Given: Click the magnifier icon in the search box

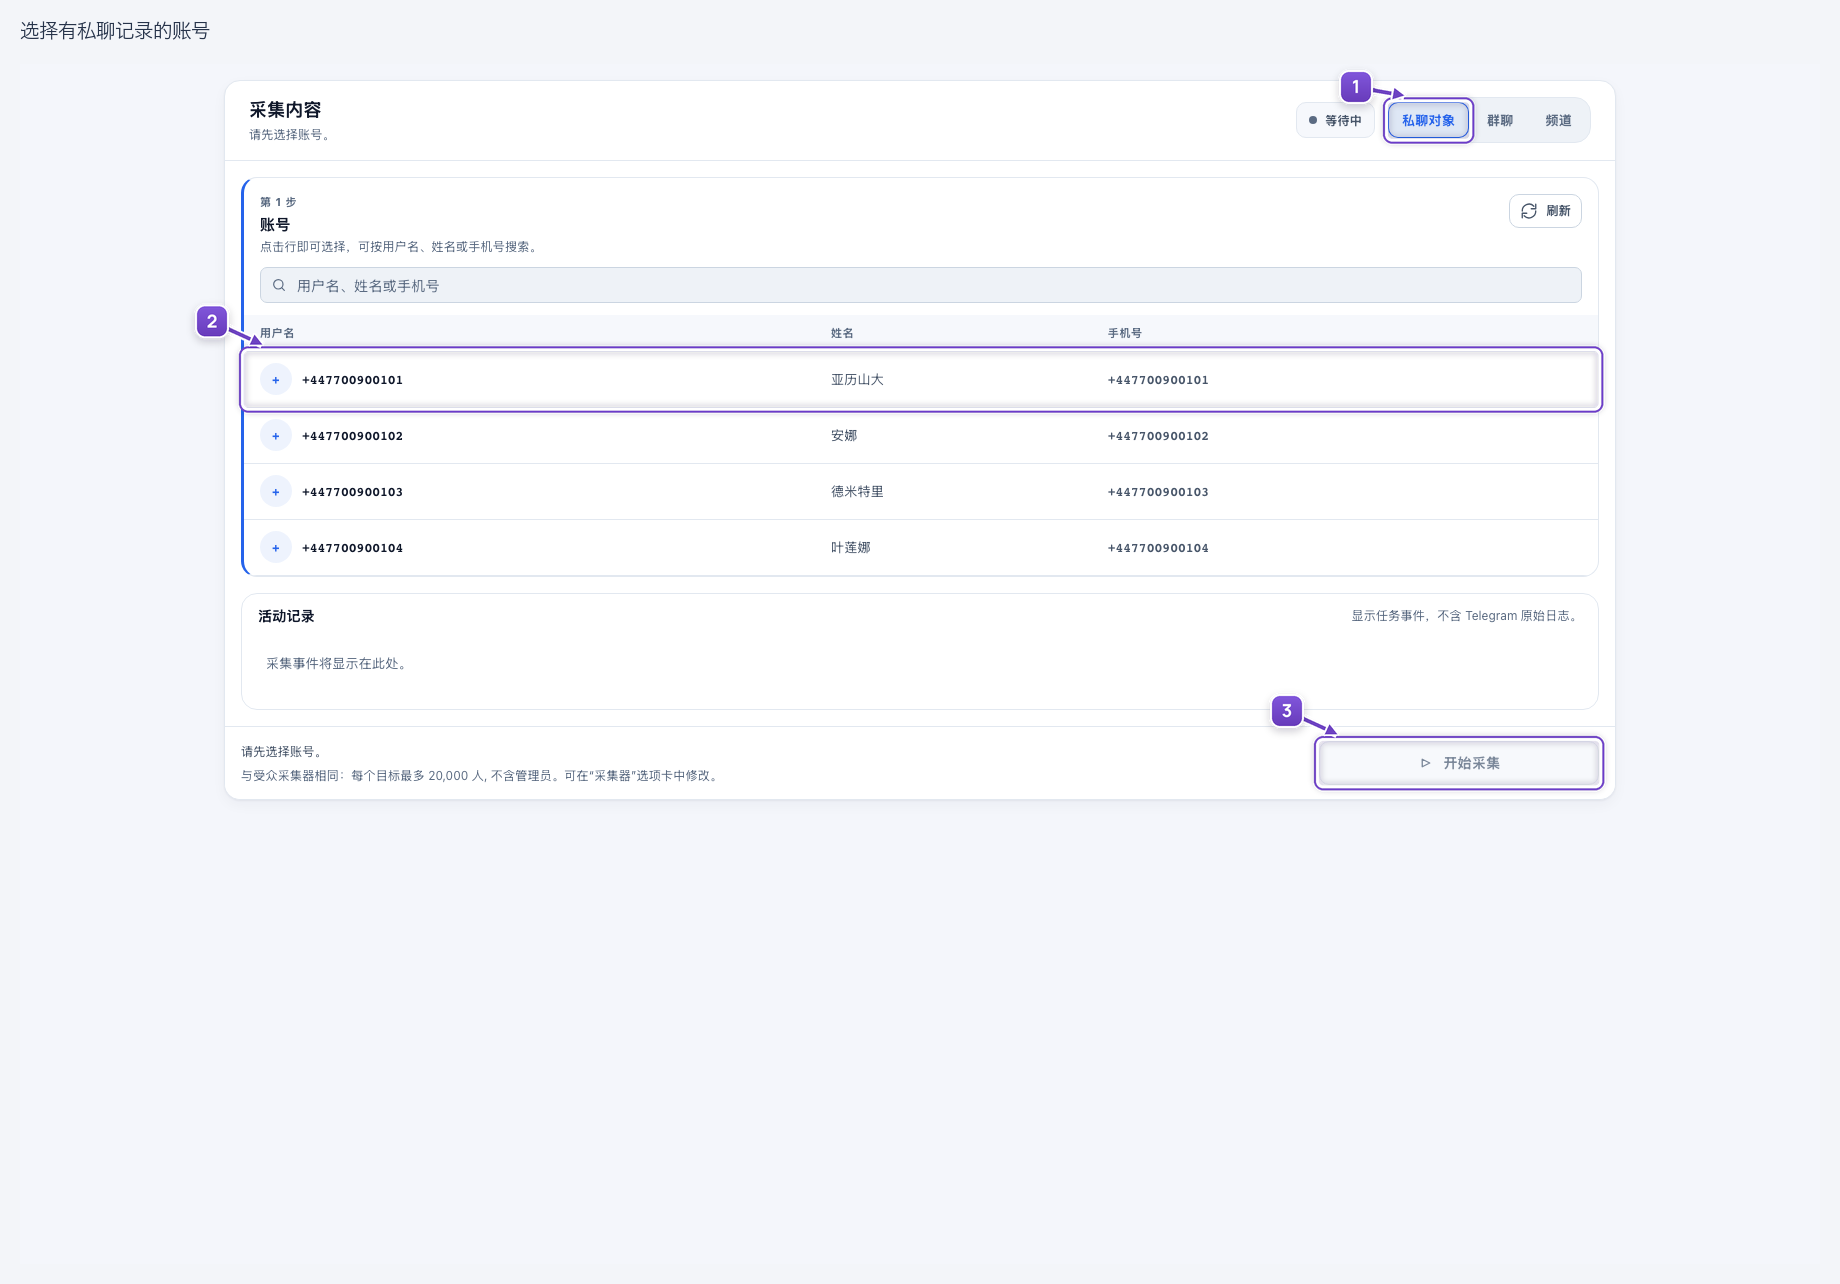Looking at the screenshot, I should 279,285.
